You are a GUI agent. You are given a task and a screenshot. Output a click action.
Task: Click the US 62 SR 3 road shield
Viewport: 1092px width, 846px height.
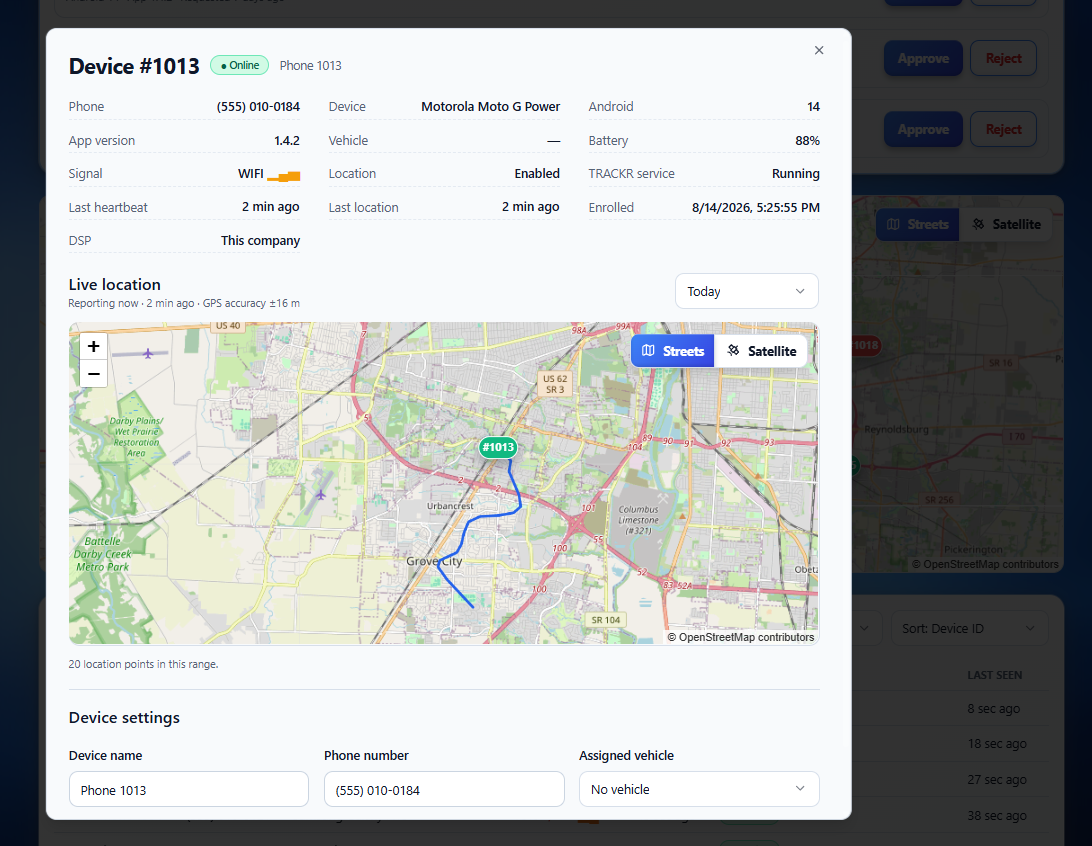click(x=555, y=384)
